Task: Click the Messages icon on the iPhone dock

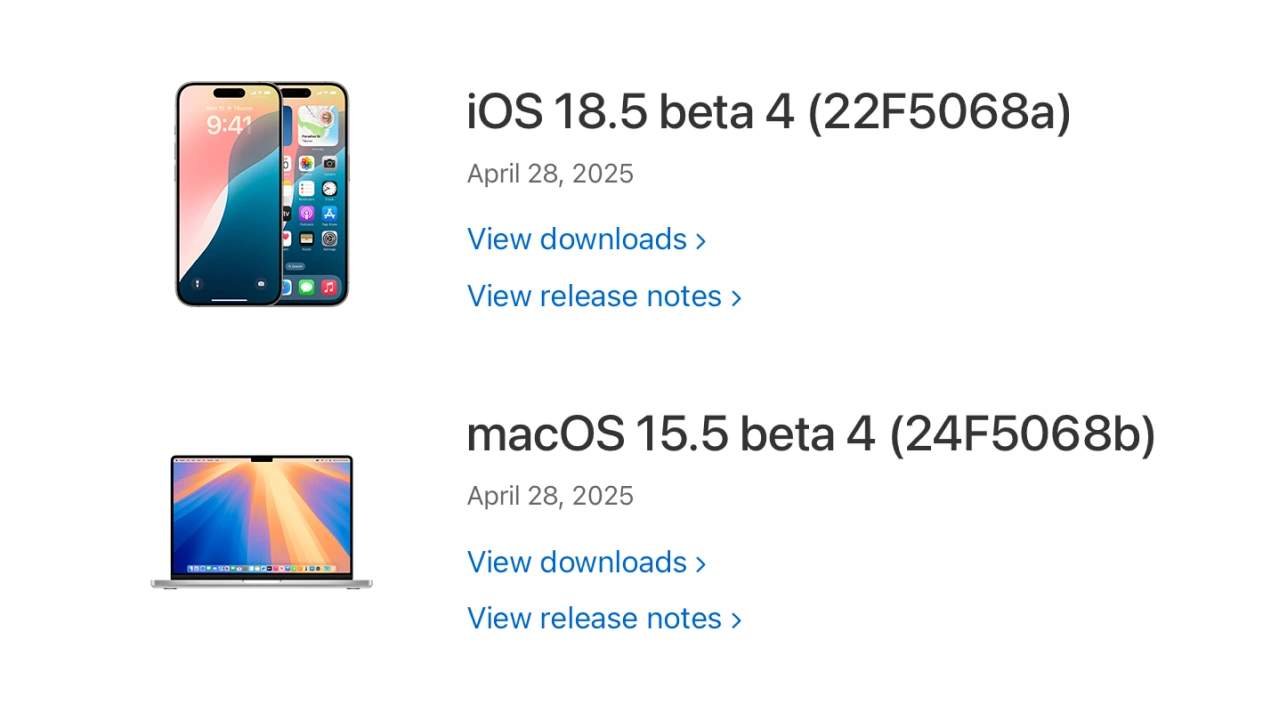Action: coord(306,288)
